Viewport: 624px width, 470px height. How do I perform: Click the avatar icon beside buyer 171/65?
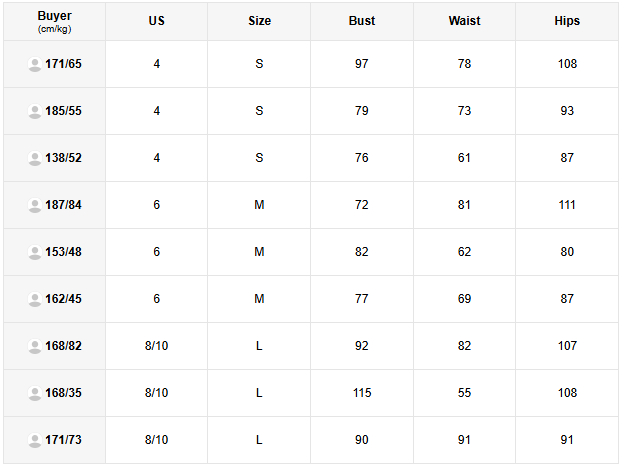pyautogui.click(x=35, y=64)
